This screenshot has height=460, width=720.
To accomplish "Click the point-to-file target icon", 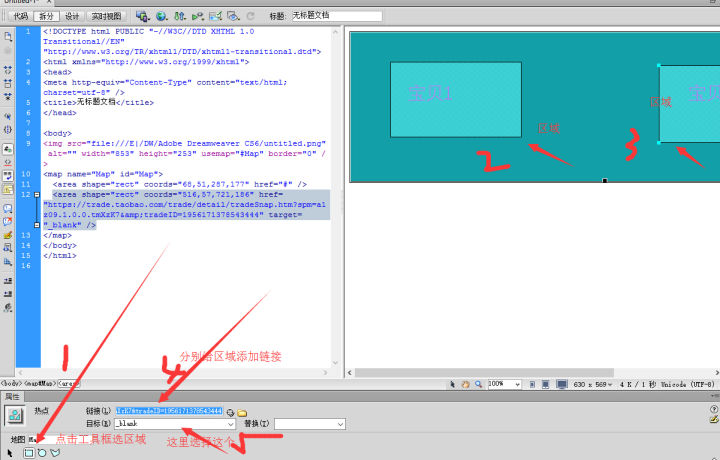I will click(230, 411).
